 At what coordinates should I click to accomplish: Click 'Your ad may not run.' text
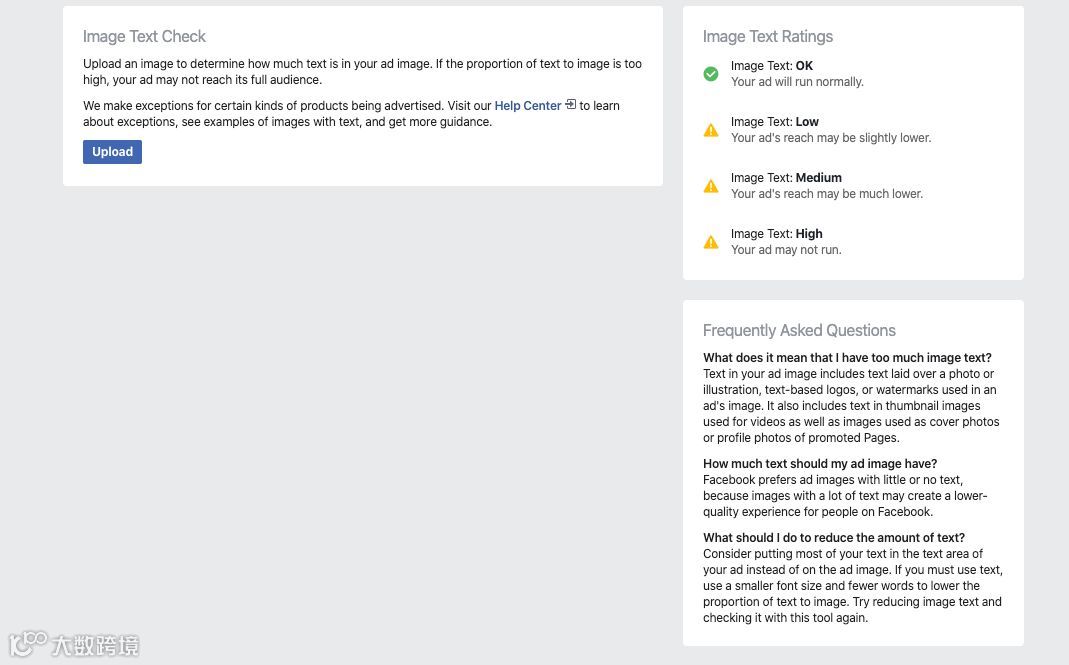click(x=786, y=250)
